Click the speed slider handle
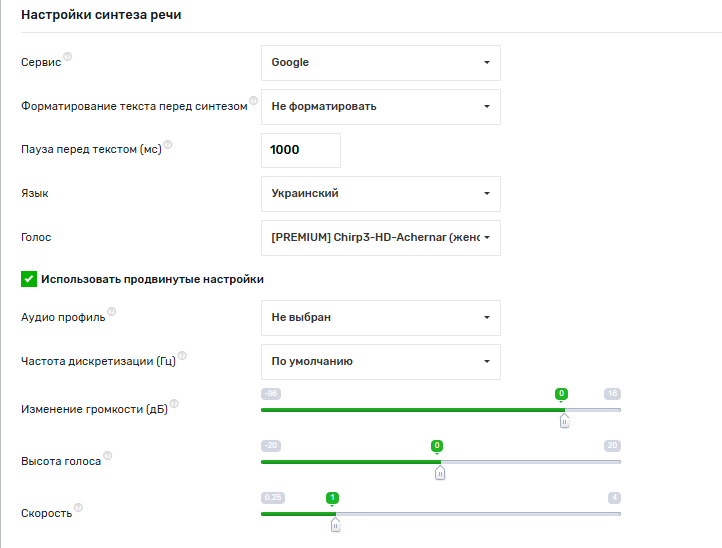The height and width of the screenshot is (548, 722). (x=335, y=524)
